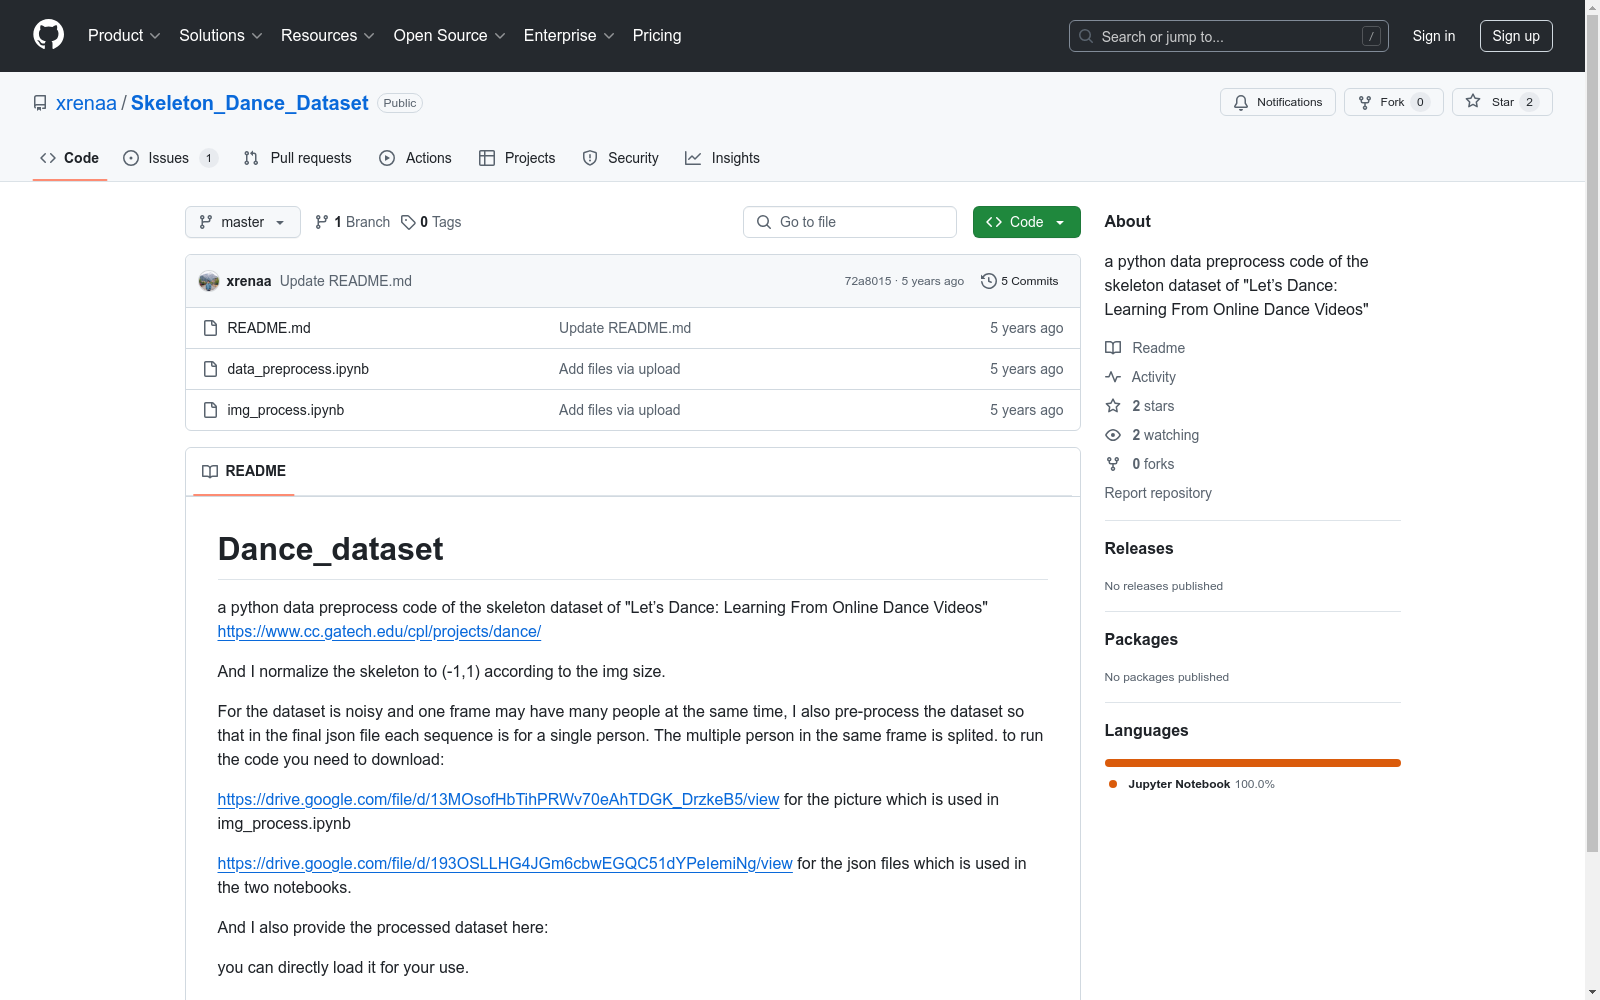View the 5 Commits history

[1020, 281]
